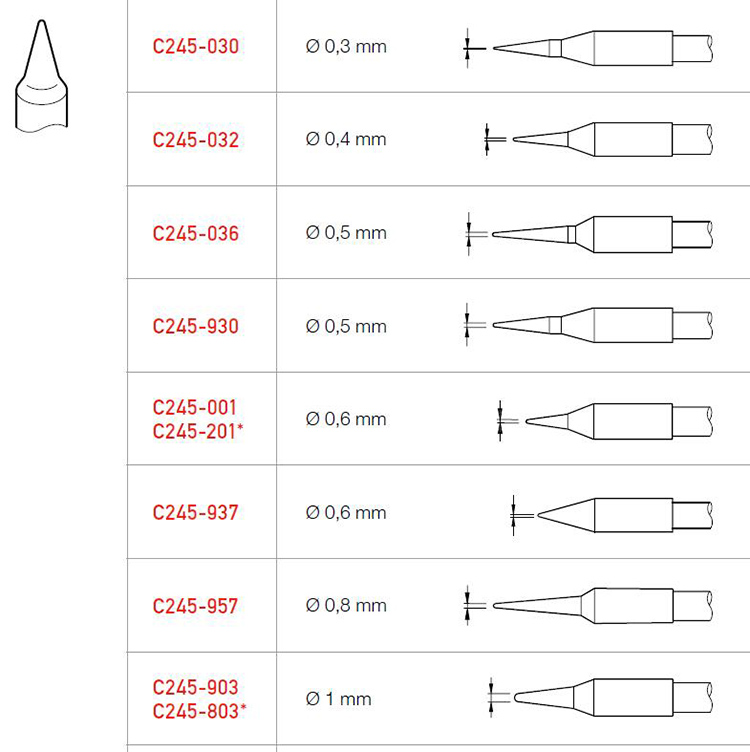Screen dimensions: 750x752
Task: Click the C245-803* part number
Action: tap(199, 711)
